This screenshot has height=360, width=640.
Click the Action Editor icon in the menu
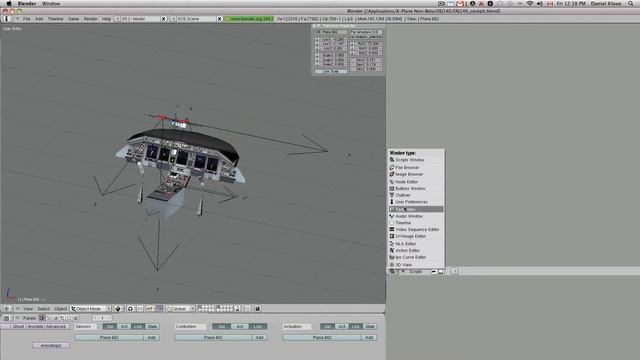[392, 250]
